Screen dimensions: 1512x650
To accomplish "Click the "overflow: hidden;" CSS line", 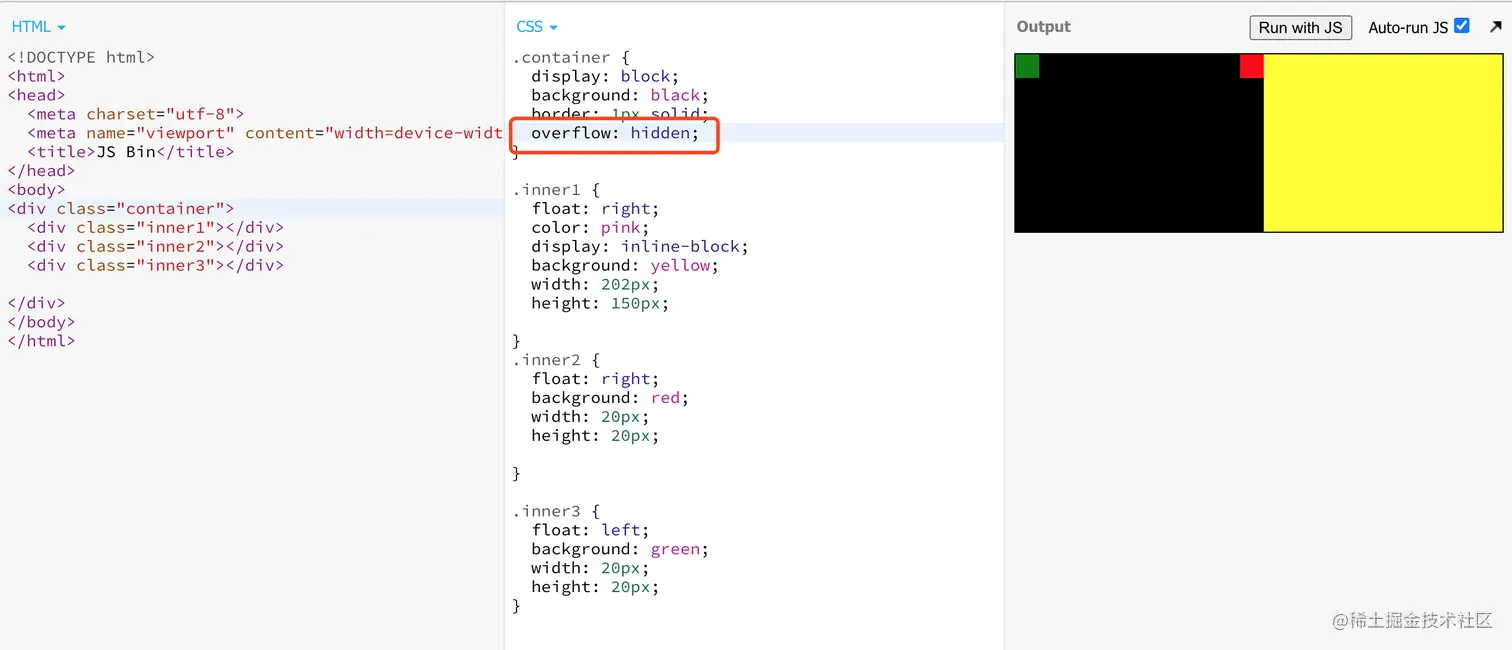I will coord(615,133).
